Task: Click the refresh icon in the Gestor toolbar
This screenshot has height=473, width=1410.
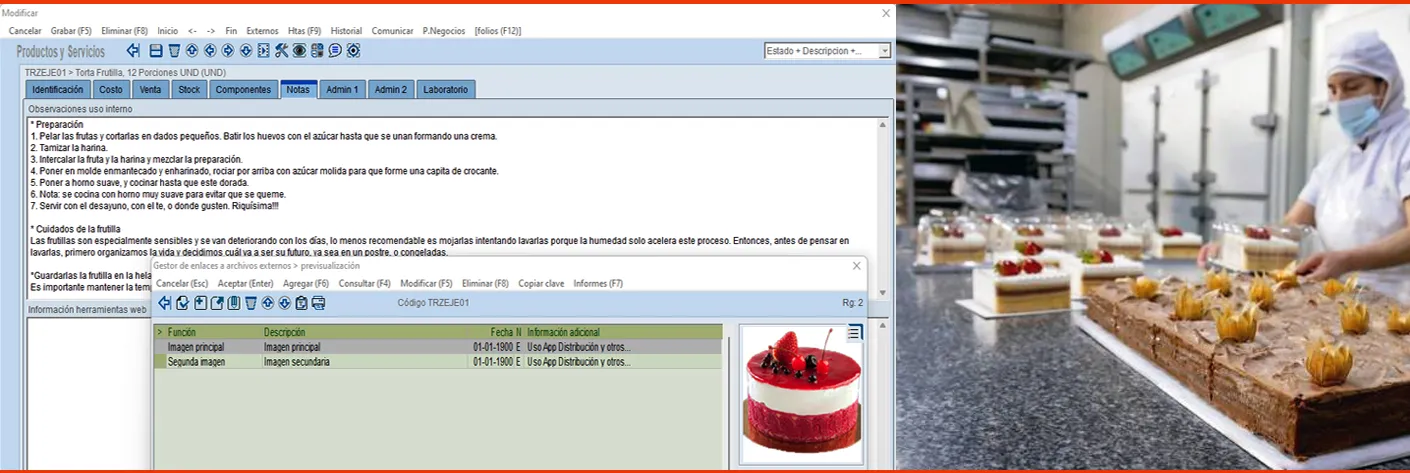Action: point(182,303)
